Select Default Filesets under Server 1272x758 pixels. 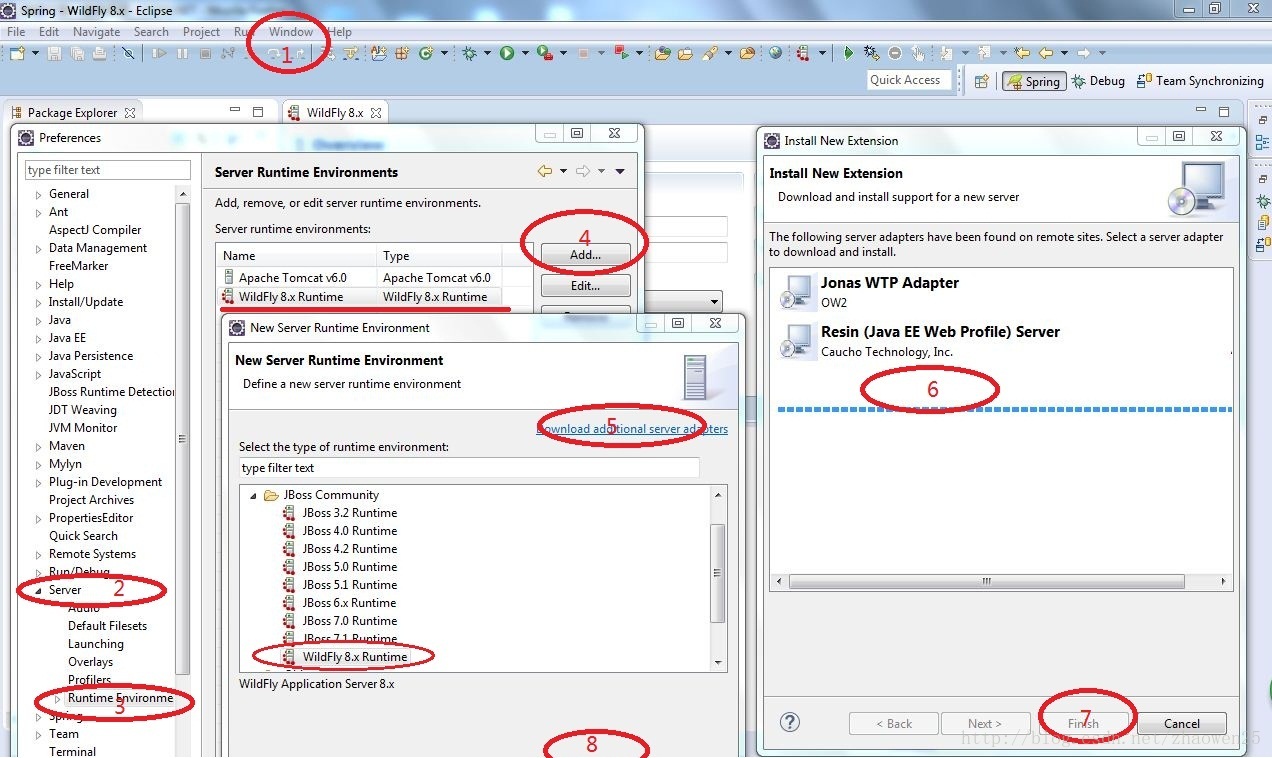click(x=107, y=626)
